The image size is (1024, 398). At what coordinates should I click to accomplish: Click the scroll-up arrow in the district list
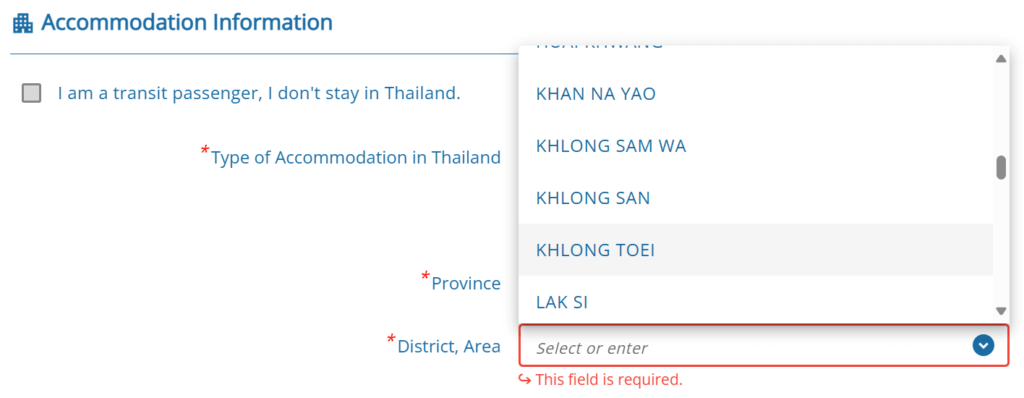(1000, 59)
